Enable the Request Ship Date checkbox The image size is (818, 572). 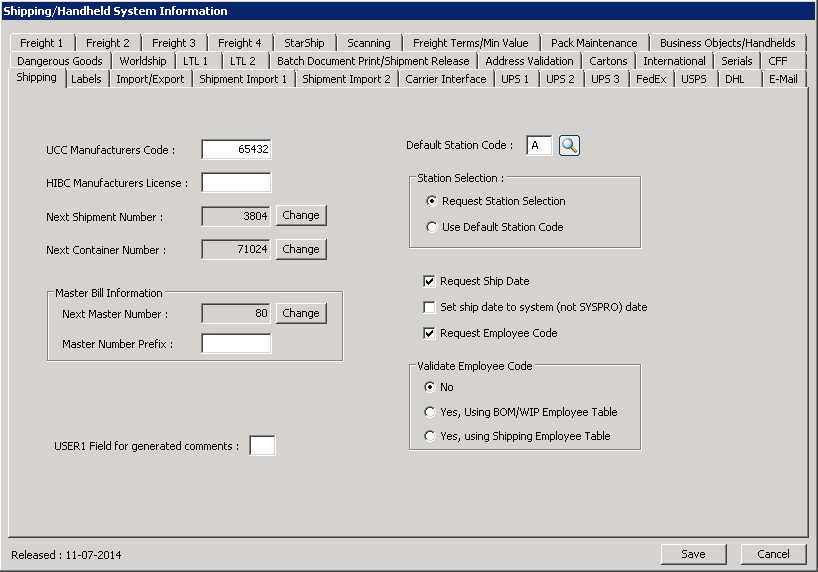click(x=430, y=282)
